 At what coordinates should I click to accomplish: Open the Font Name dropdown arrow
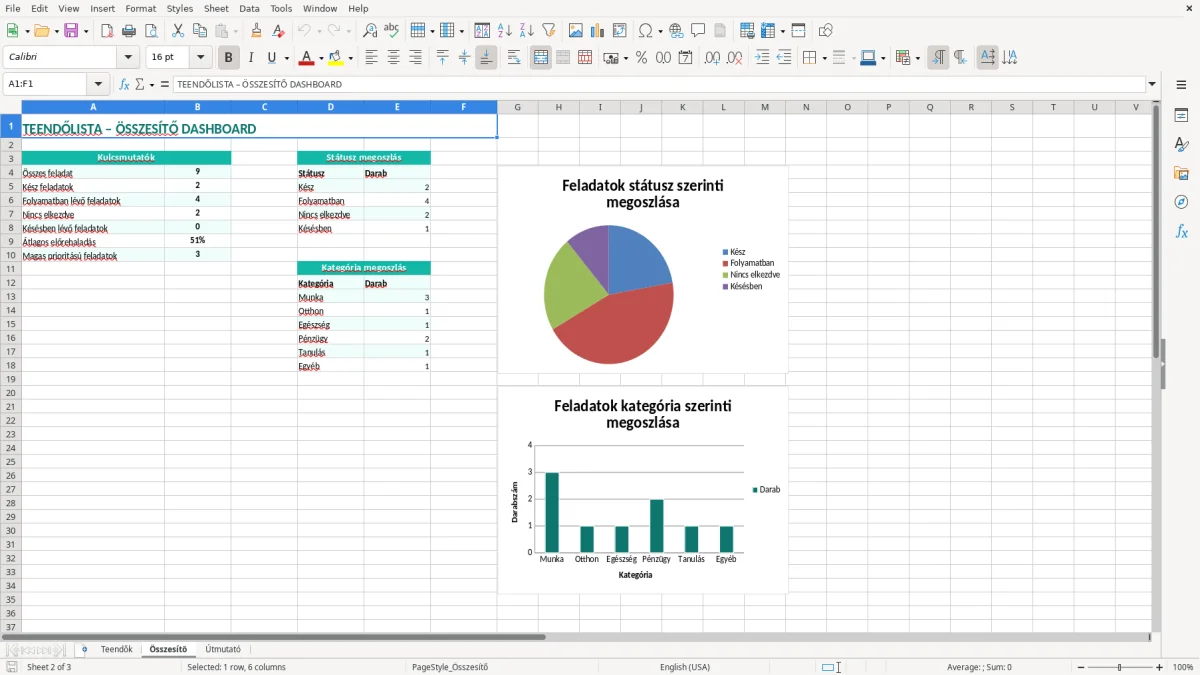(x=128, y=58)
